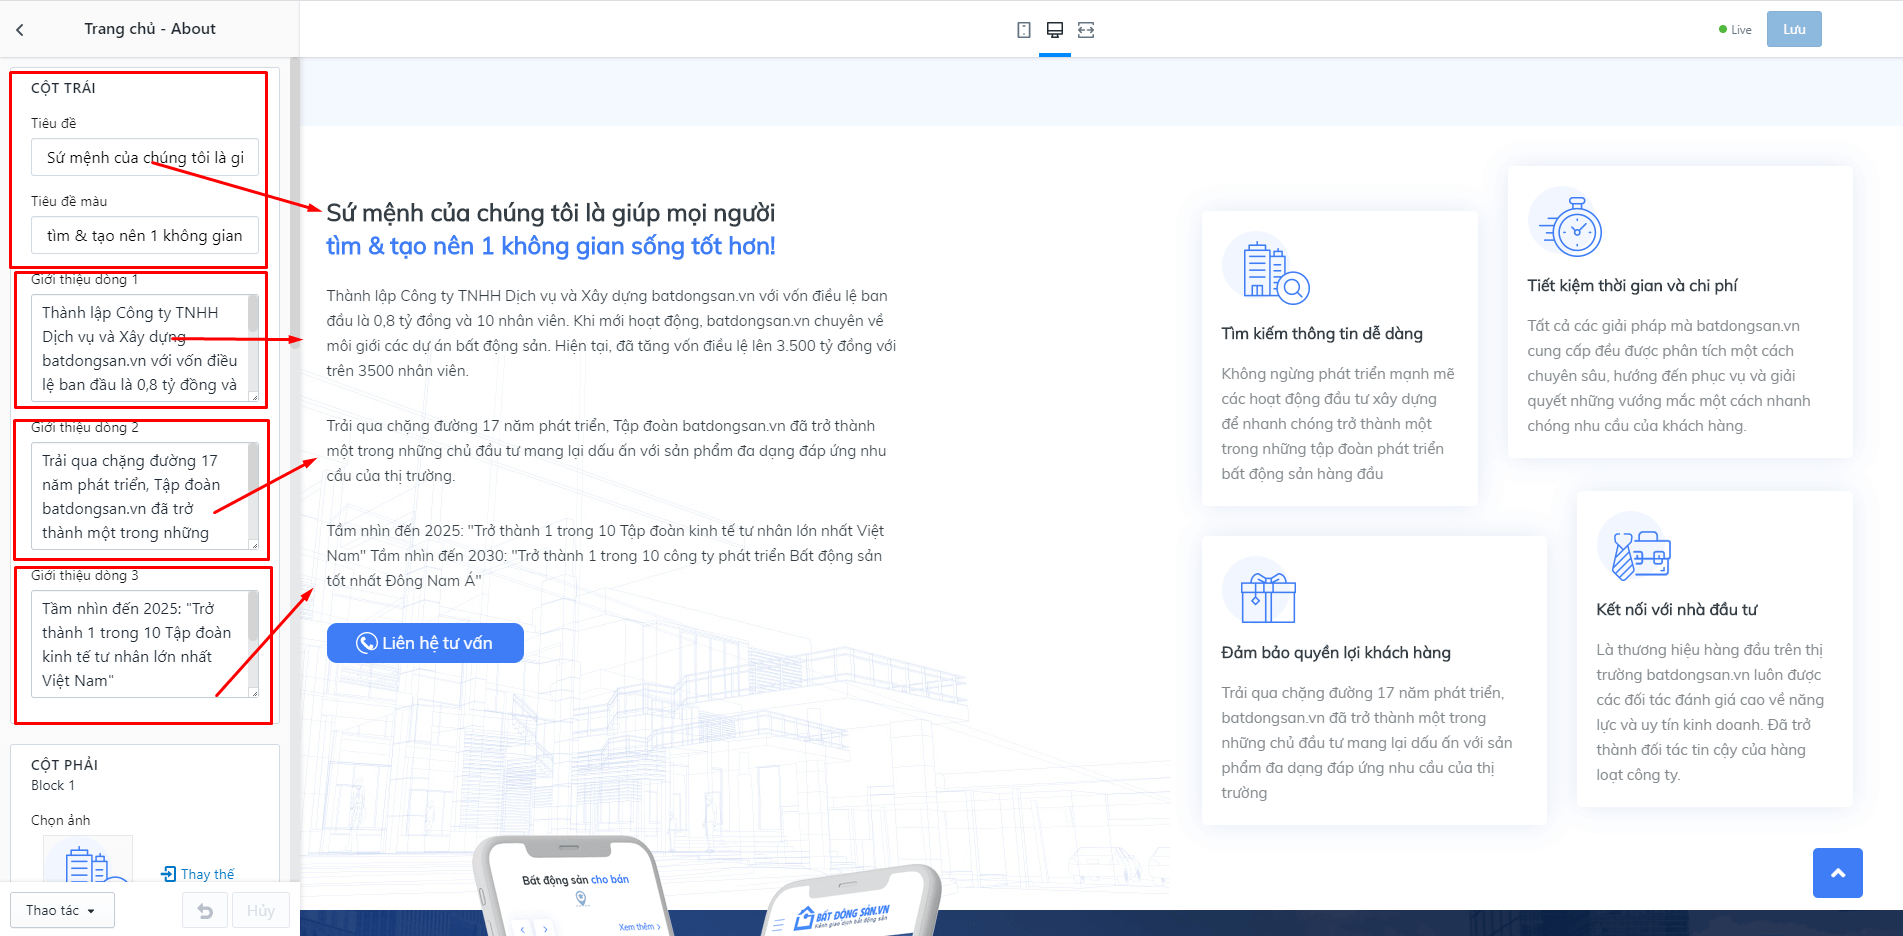Click the Giới thiệu dòng 2 textarea
The width and height of the screenshot is (1903, 936).
tap(145, 496)
